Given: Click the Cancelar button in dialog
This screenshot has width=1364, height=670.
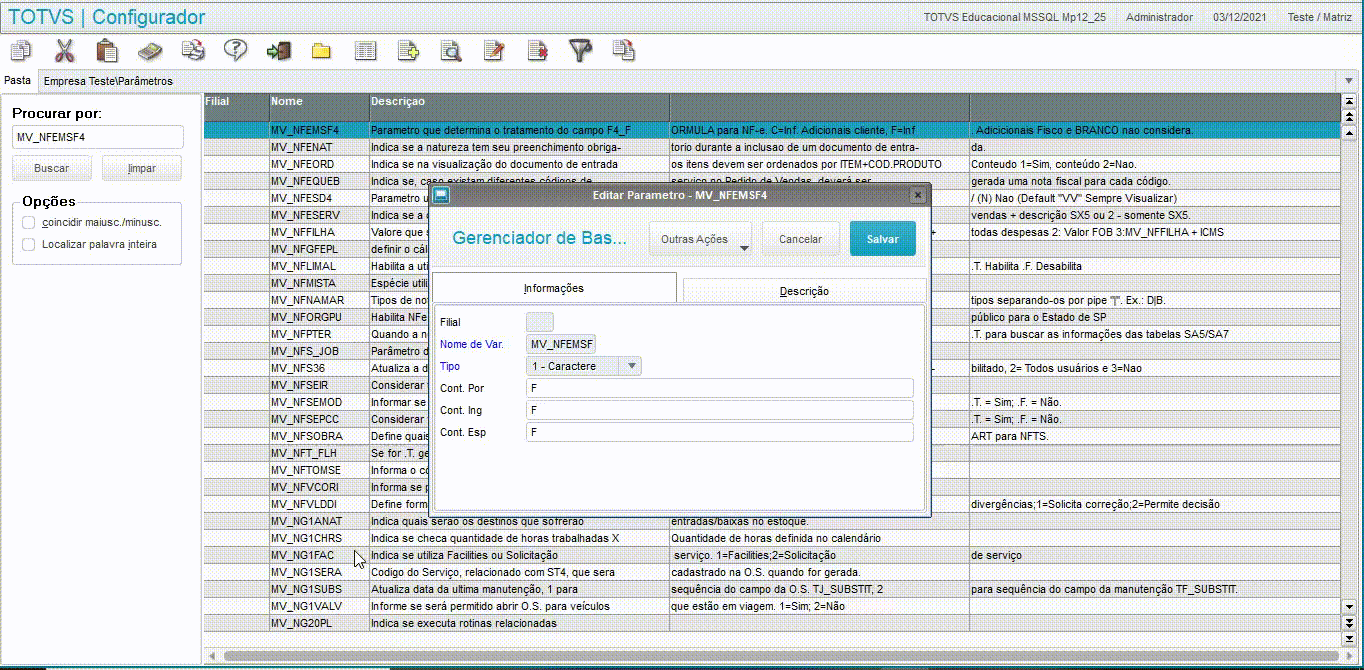Looking at the screenshot, I should point(800,239).
